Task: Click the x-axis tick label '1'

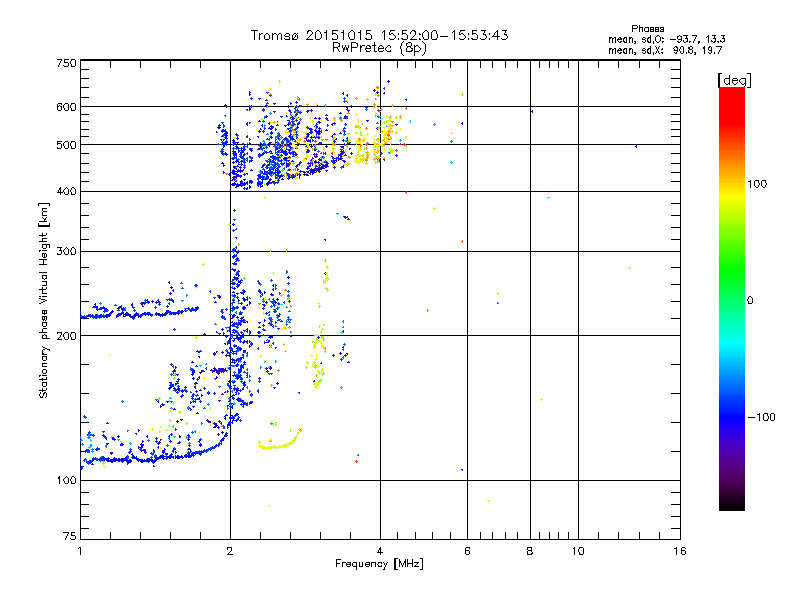Action: pyautogui.click(x=80, y=551)
